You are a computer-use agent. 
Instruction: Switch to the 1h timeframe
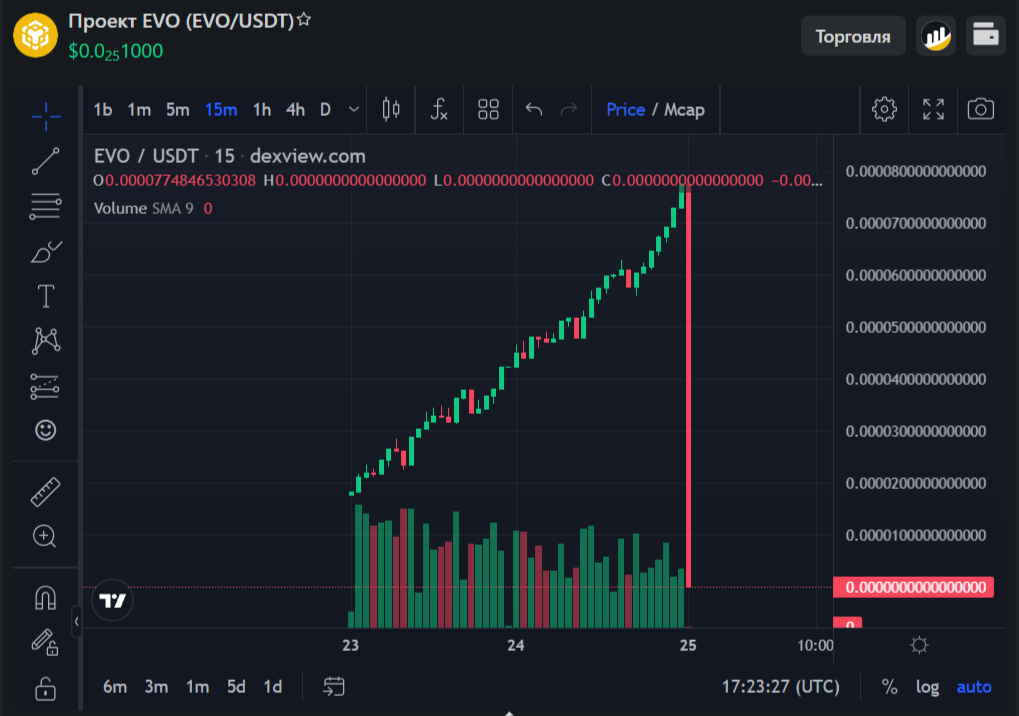pos(262,110)
